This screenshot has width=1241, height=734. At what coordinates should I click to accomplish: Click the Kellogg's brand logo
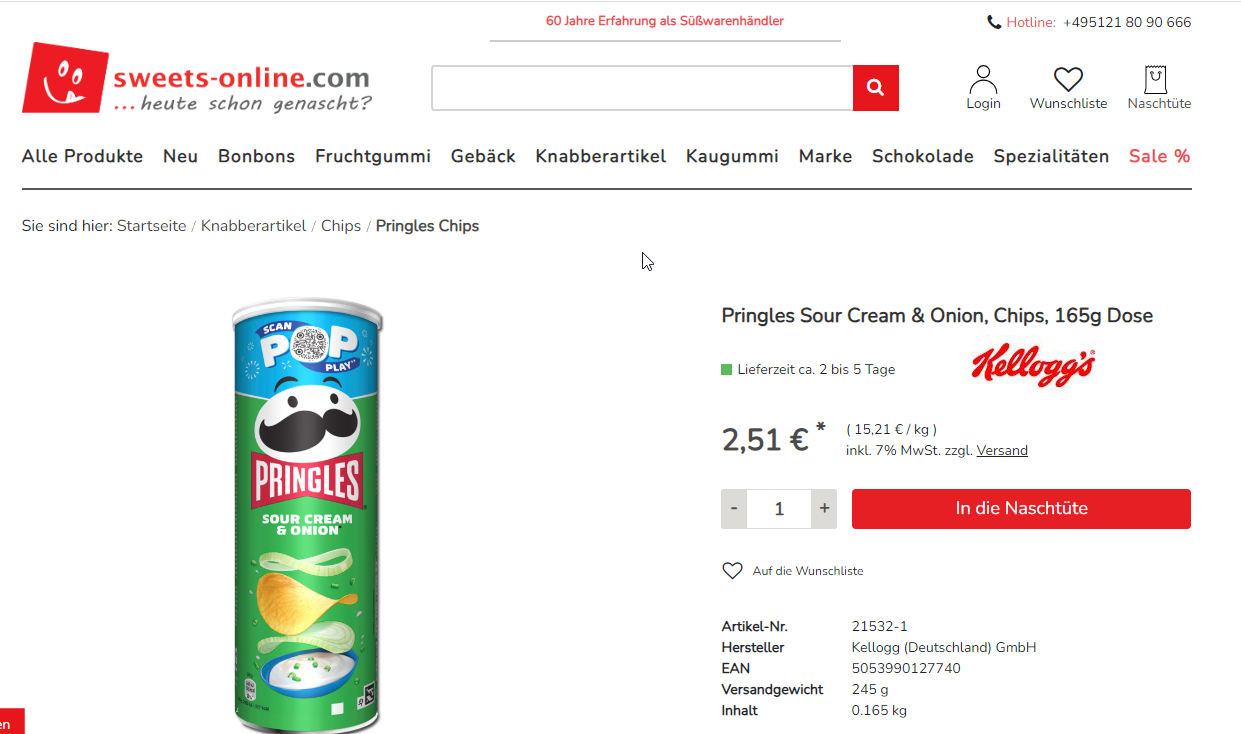[1033, 367]
